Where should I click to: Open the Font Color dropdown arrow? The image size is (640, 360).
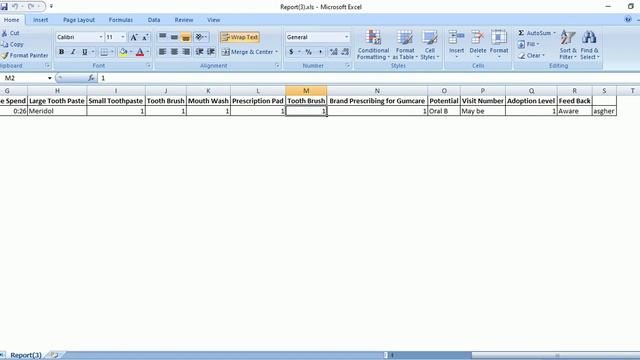pyautogui.click(x=148, y=52)
